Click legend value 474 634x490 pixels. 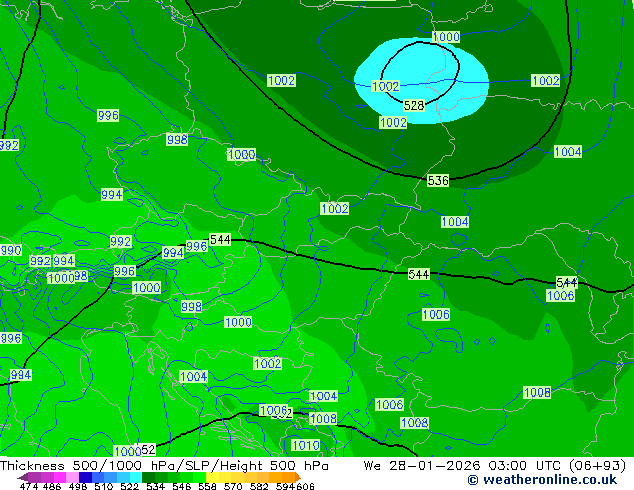[29, 486]
